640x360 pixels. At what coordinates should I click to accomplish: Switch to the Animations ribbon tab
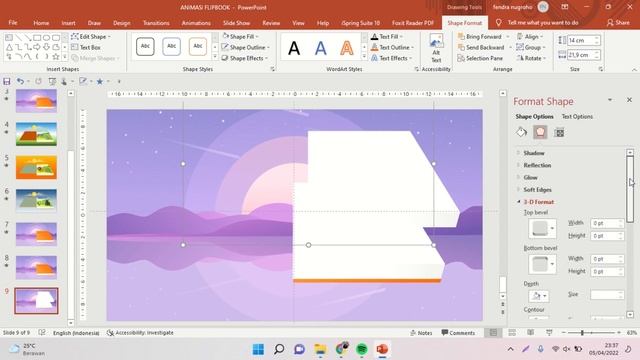[196, 23]
